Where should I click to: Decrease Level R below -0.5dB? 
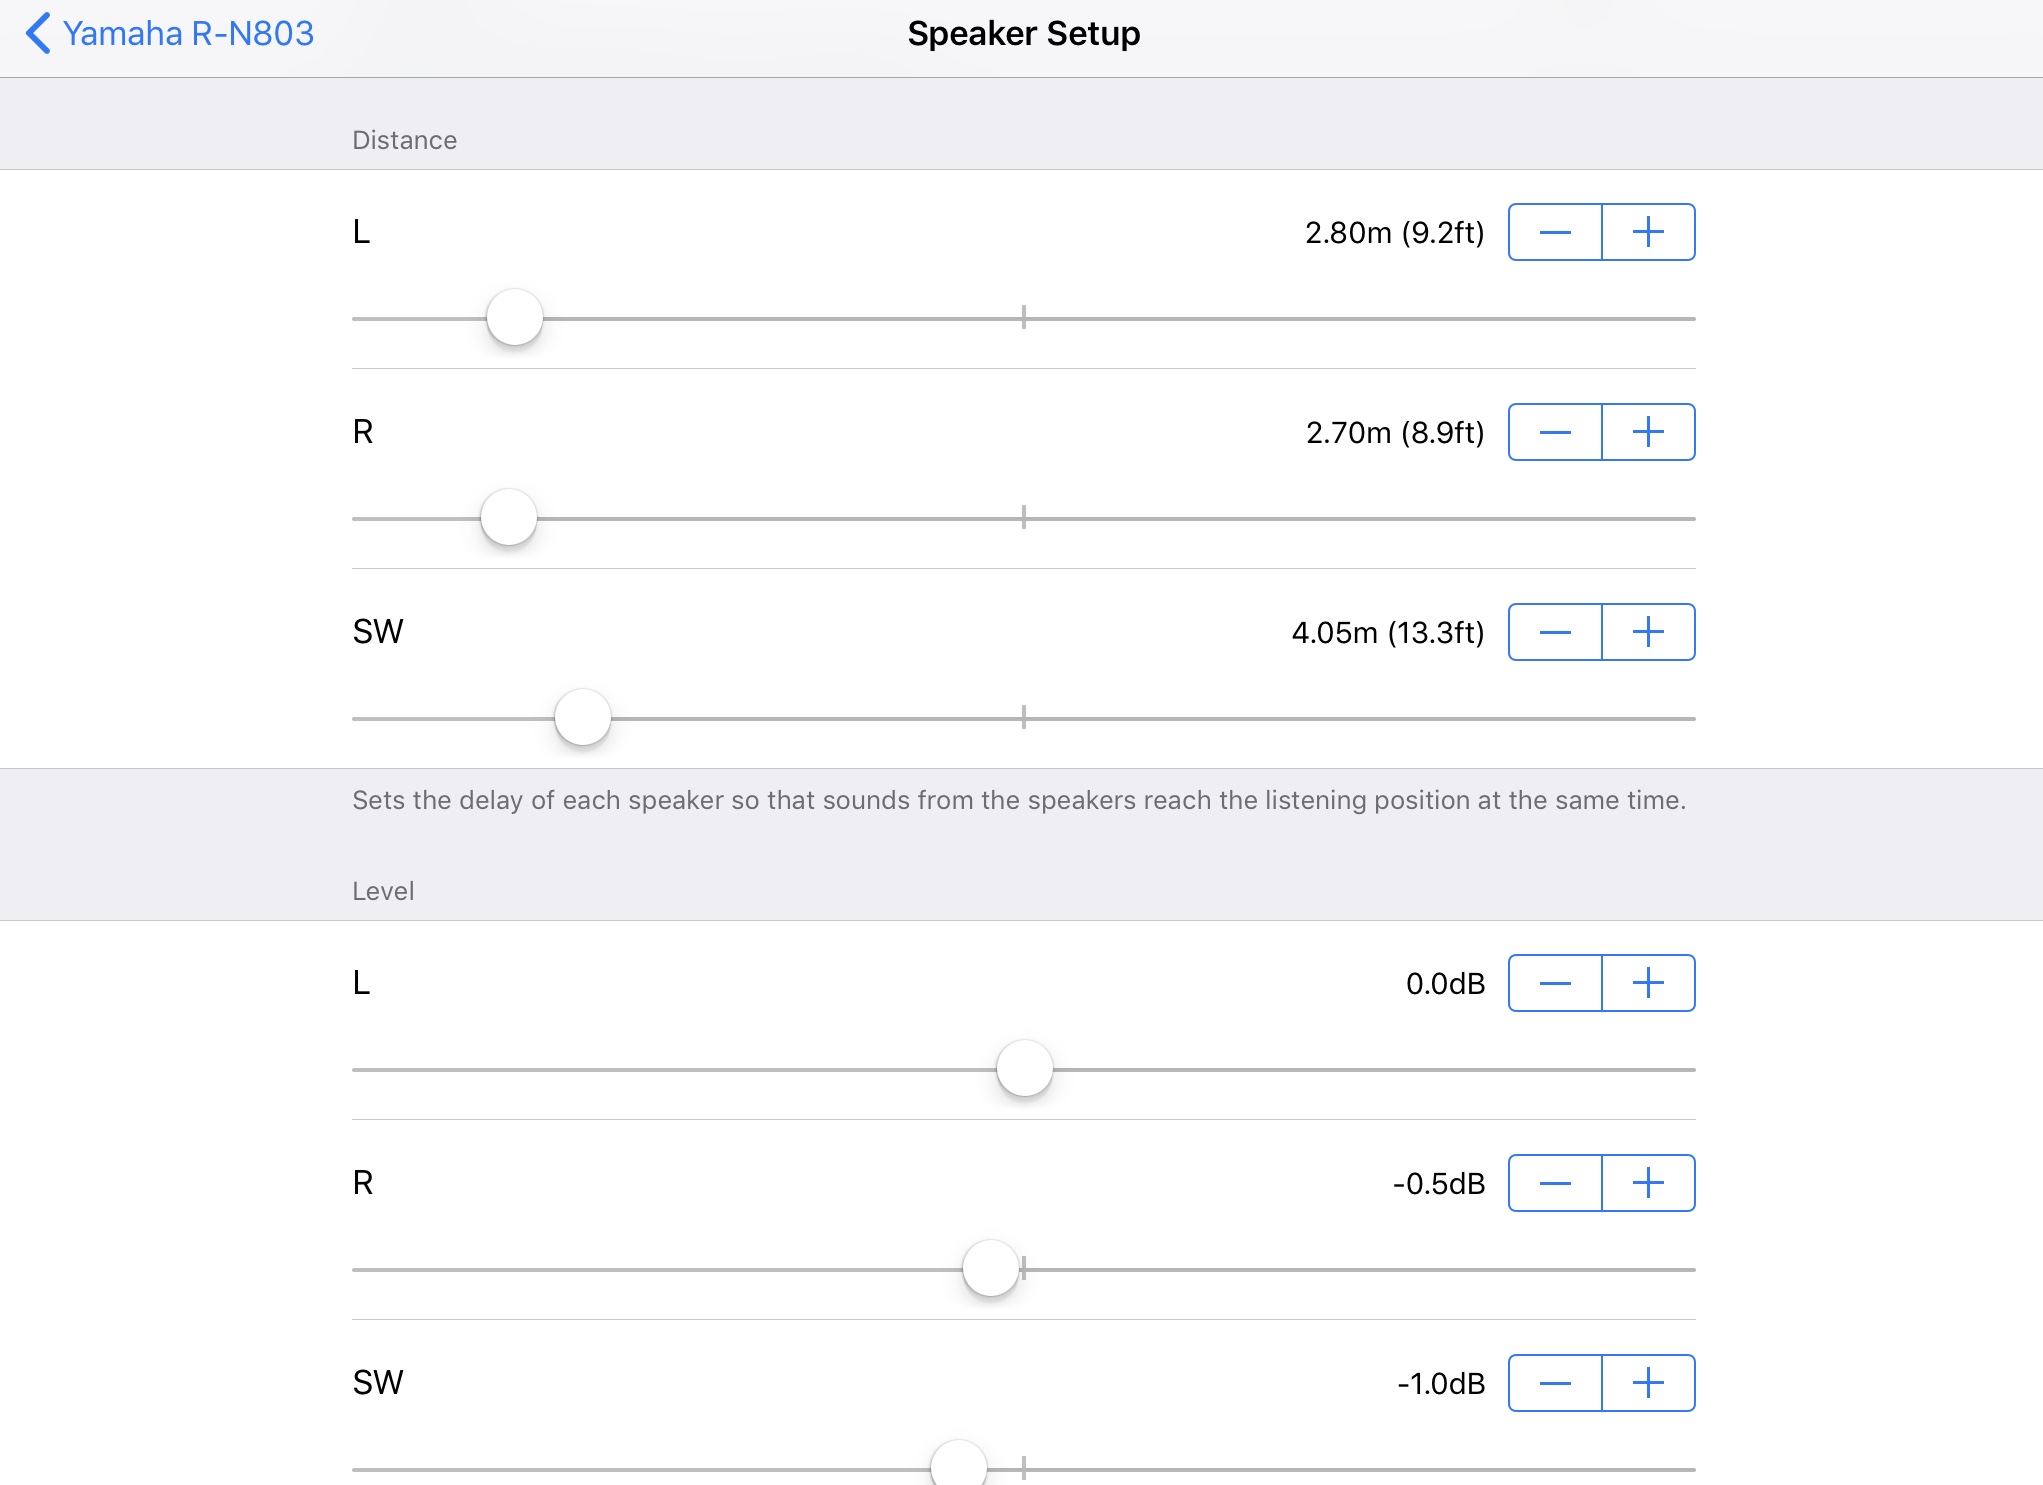pyautogui.click(x=1555, y=1183)
